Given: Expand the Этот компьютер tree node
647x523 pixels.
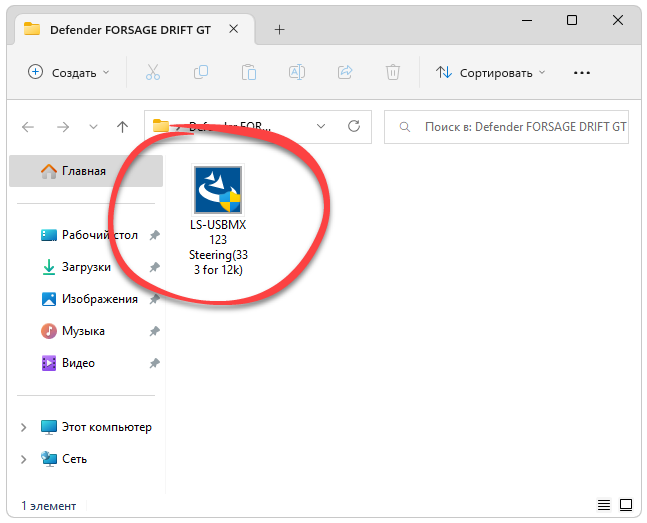Looking at the screenshot, I should [24, 427].
